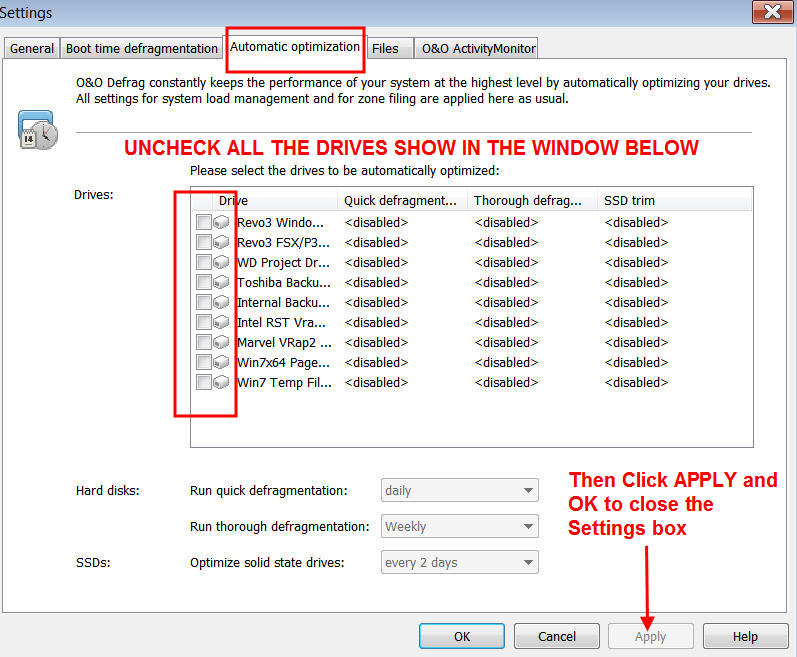Click SSD trim value for Toshiba Backu...
The image size is (797, 657).
(x=636, y=282)
